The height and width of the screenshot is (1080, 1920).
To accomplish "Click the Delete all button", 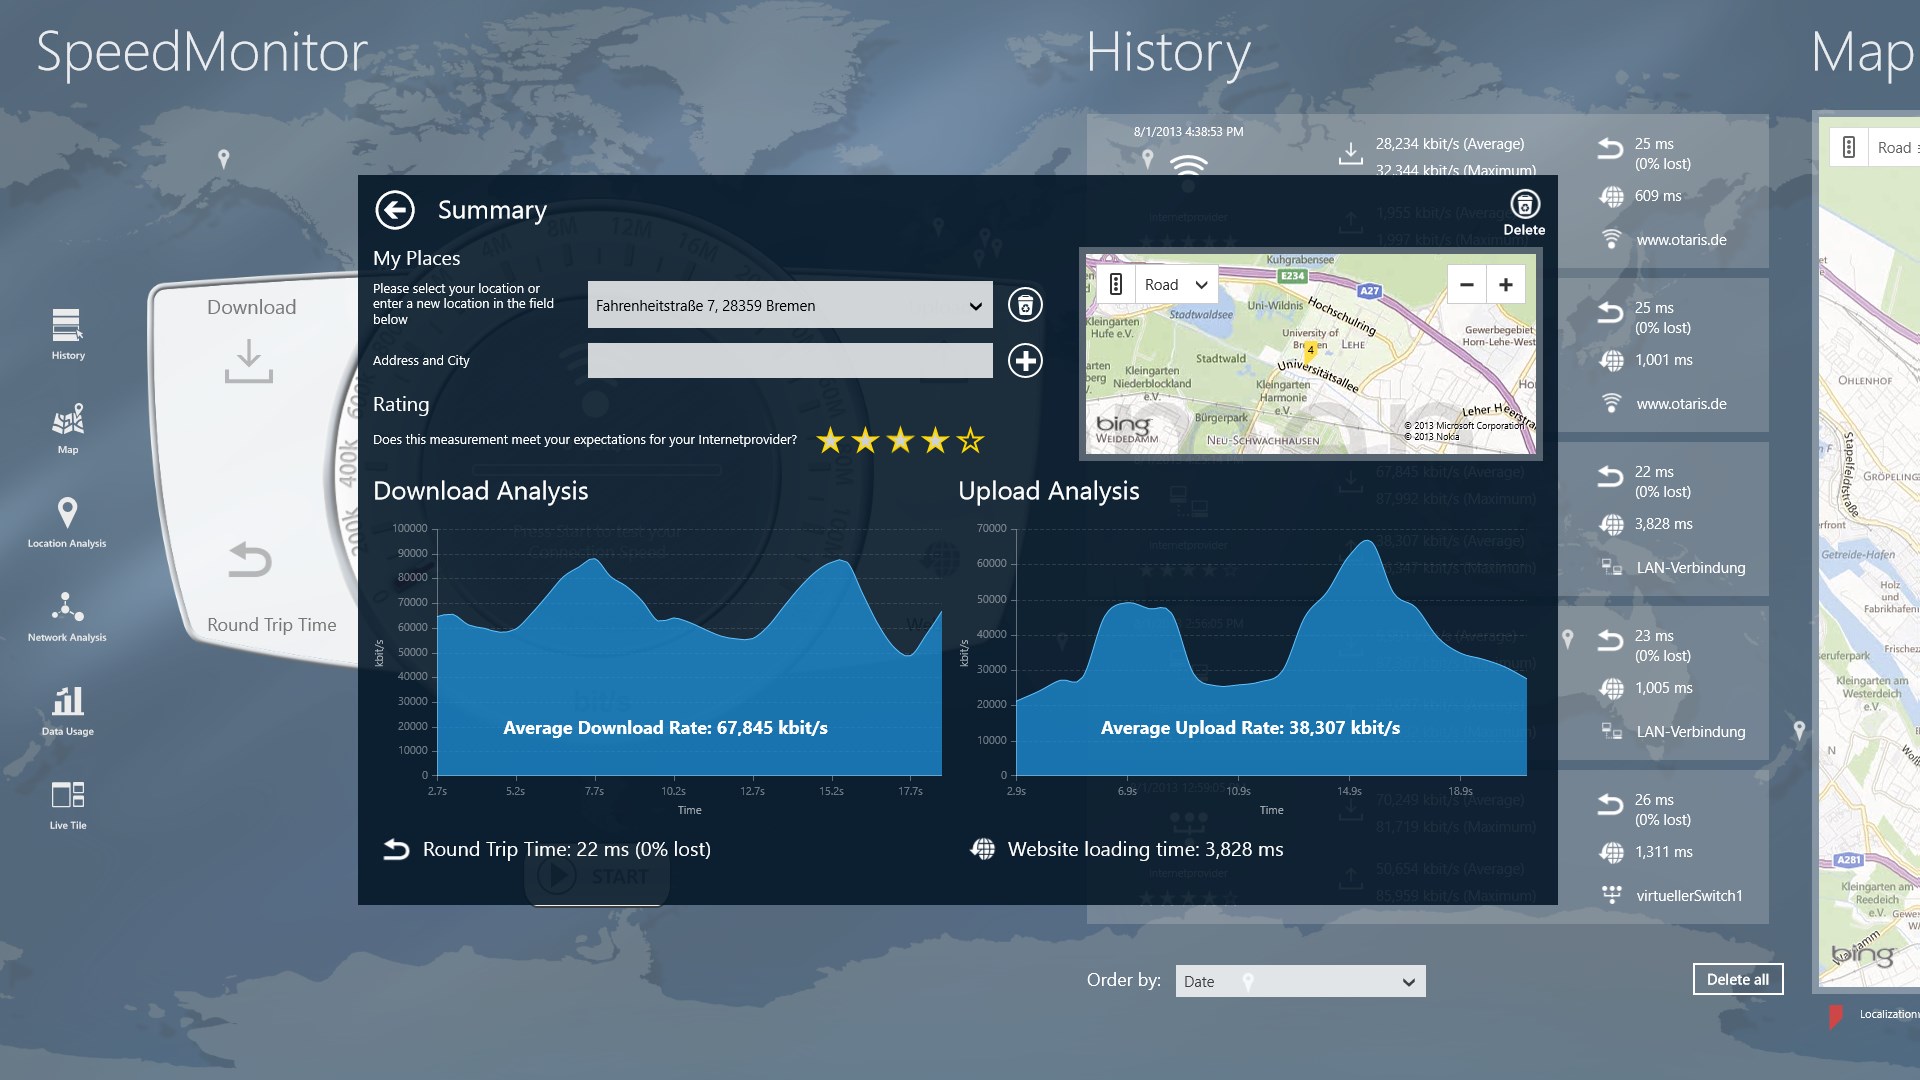I will pyautogui.click(x=1737, y=980).
